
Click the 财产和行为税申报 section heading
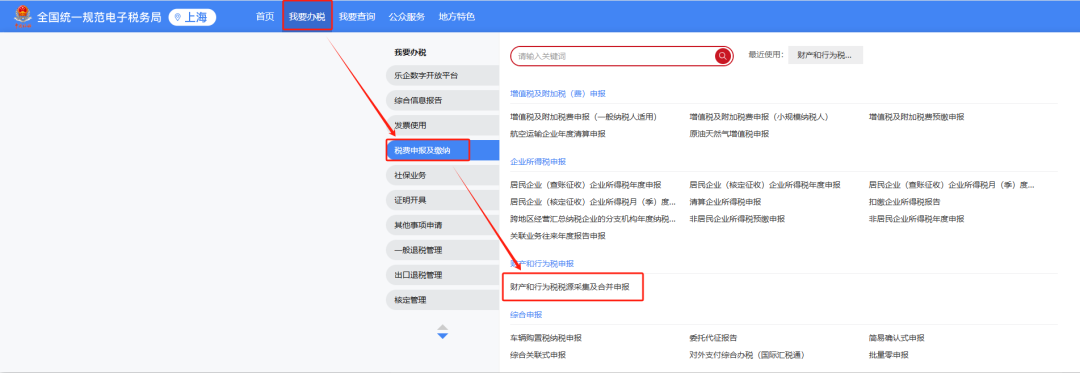542,264
